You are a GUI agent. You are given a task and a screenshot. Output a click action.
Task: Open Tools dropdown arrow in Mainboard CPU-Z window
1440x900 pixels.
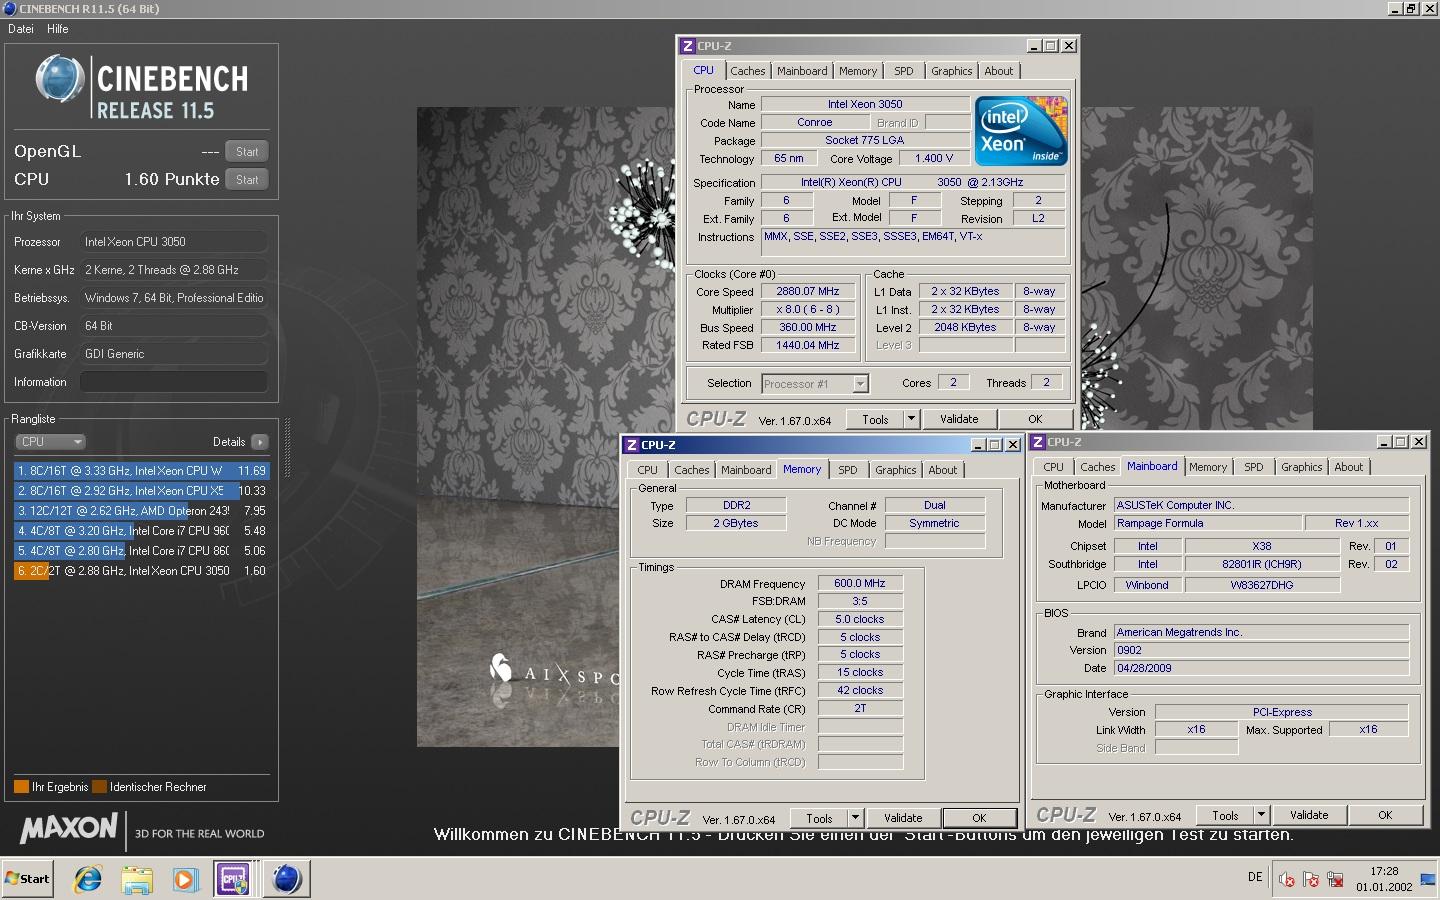click(1261, 815)
